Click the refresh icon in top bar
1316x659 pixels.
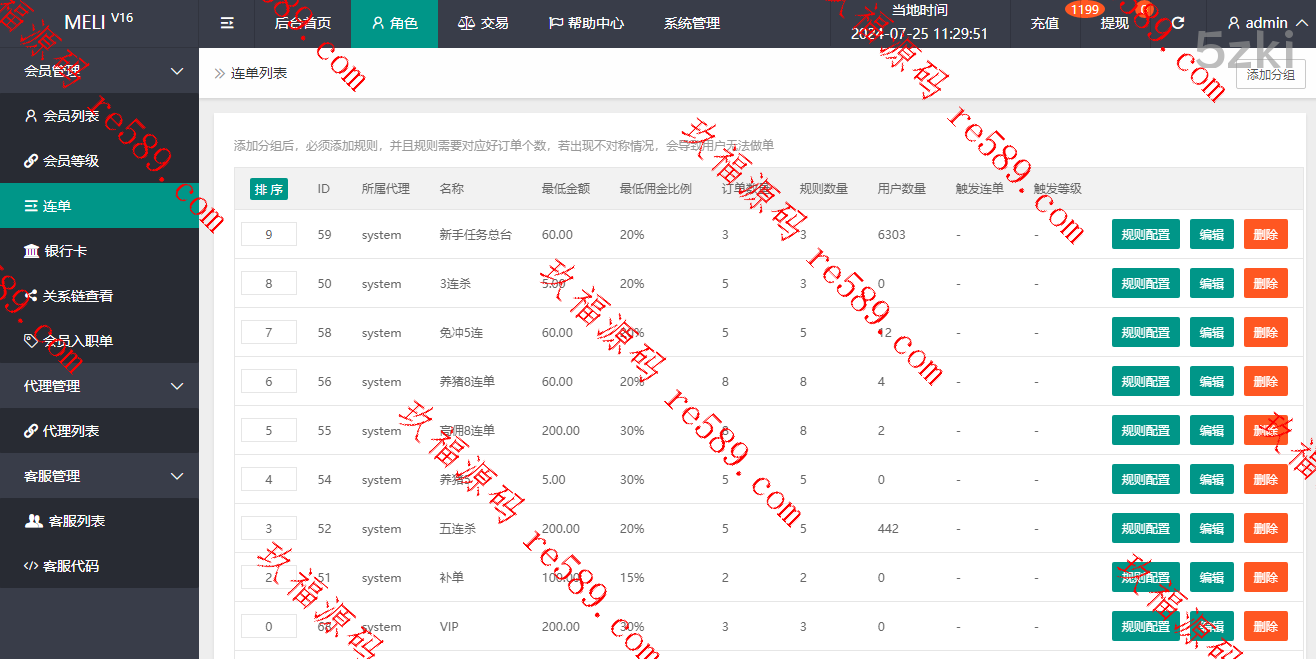[1178, 23]
